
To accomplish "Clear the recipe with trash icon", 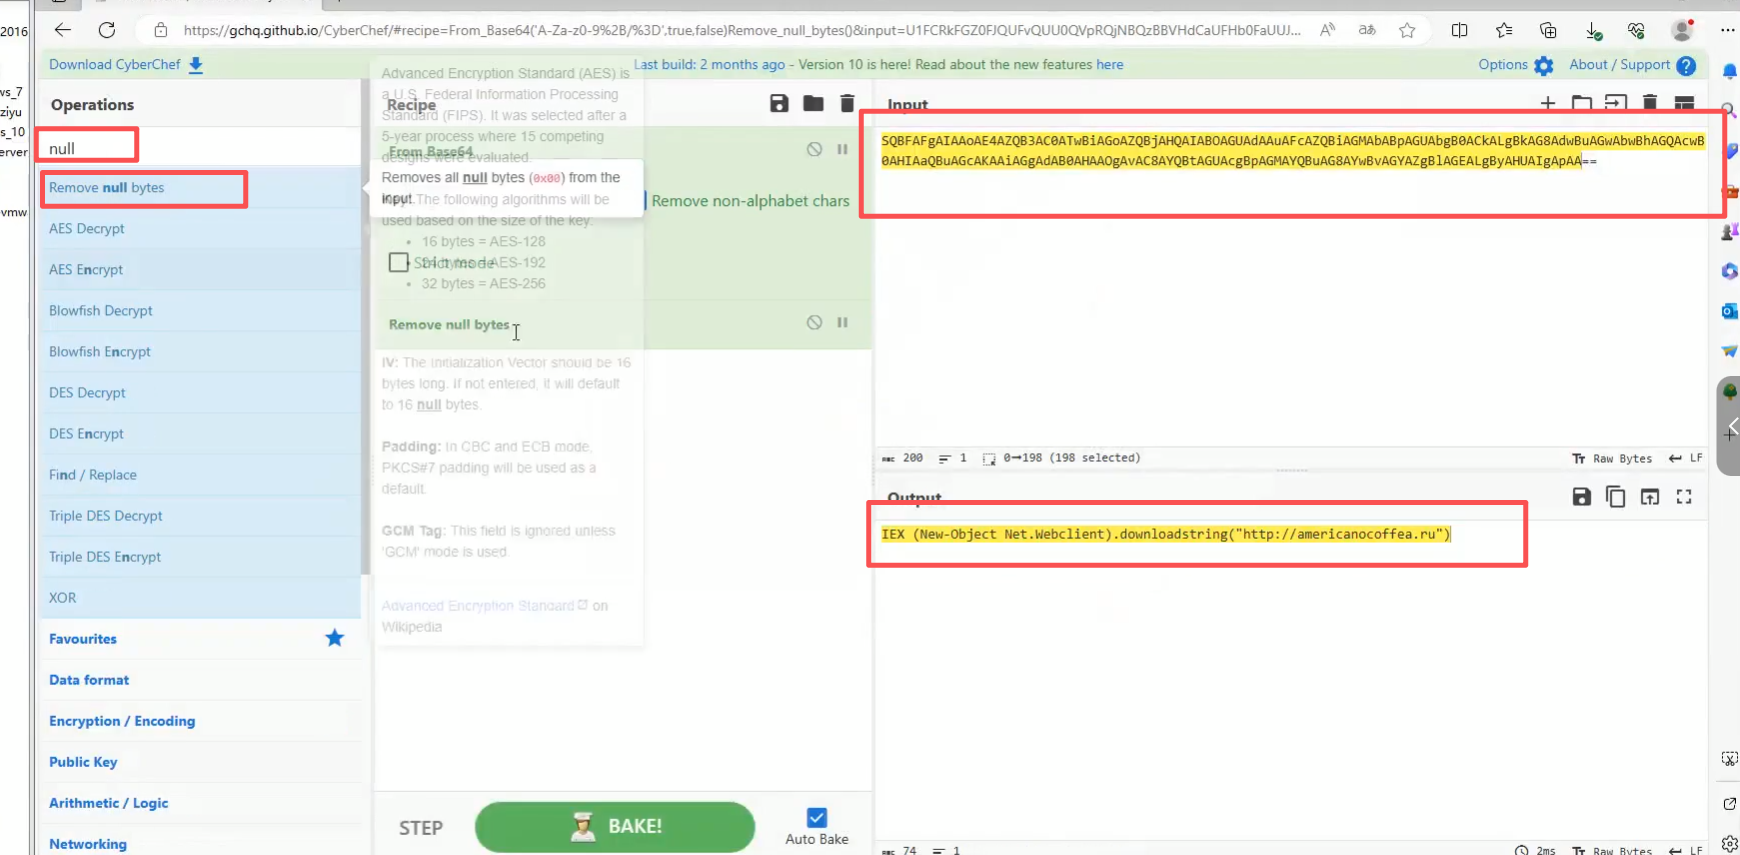I will (847, 103).
